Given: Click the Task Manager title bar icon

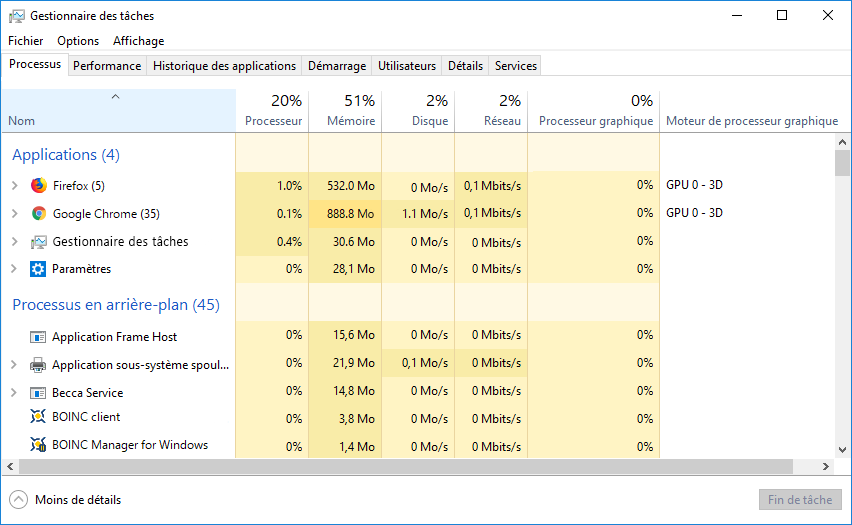Looking at the screenshot, I should (17, 16).
